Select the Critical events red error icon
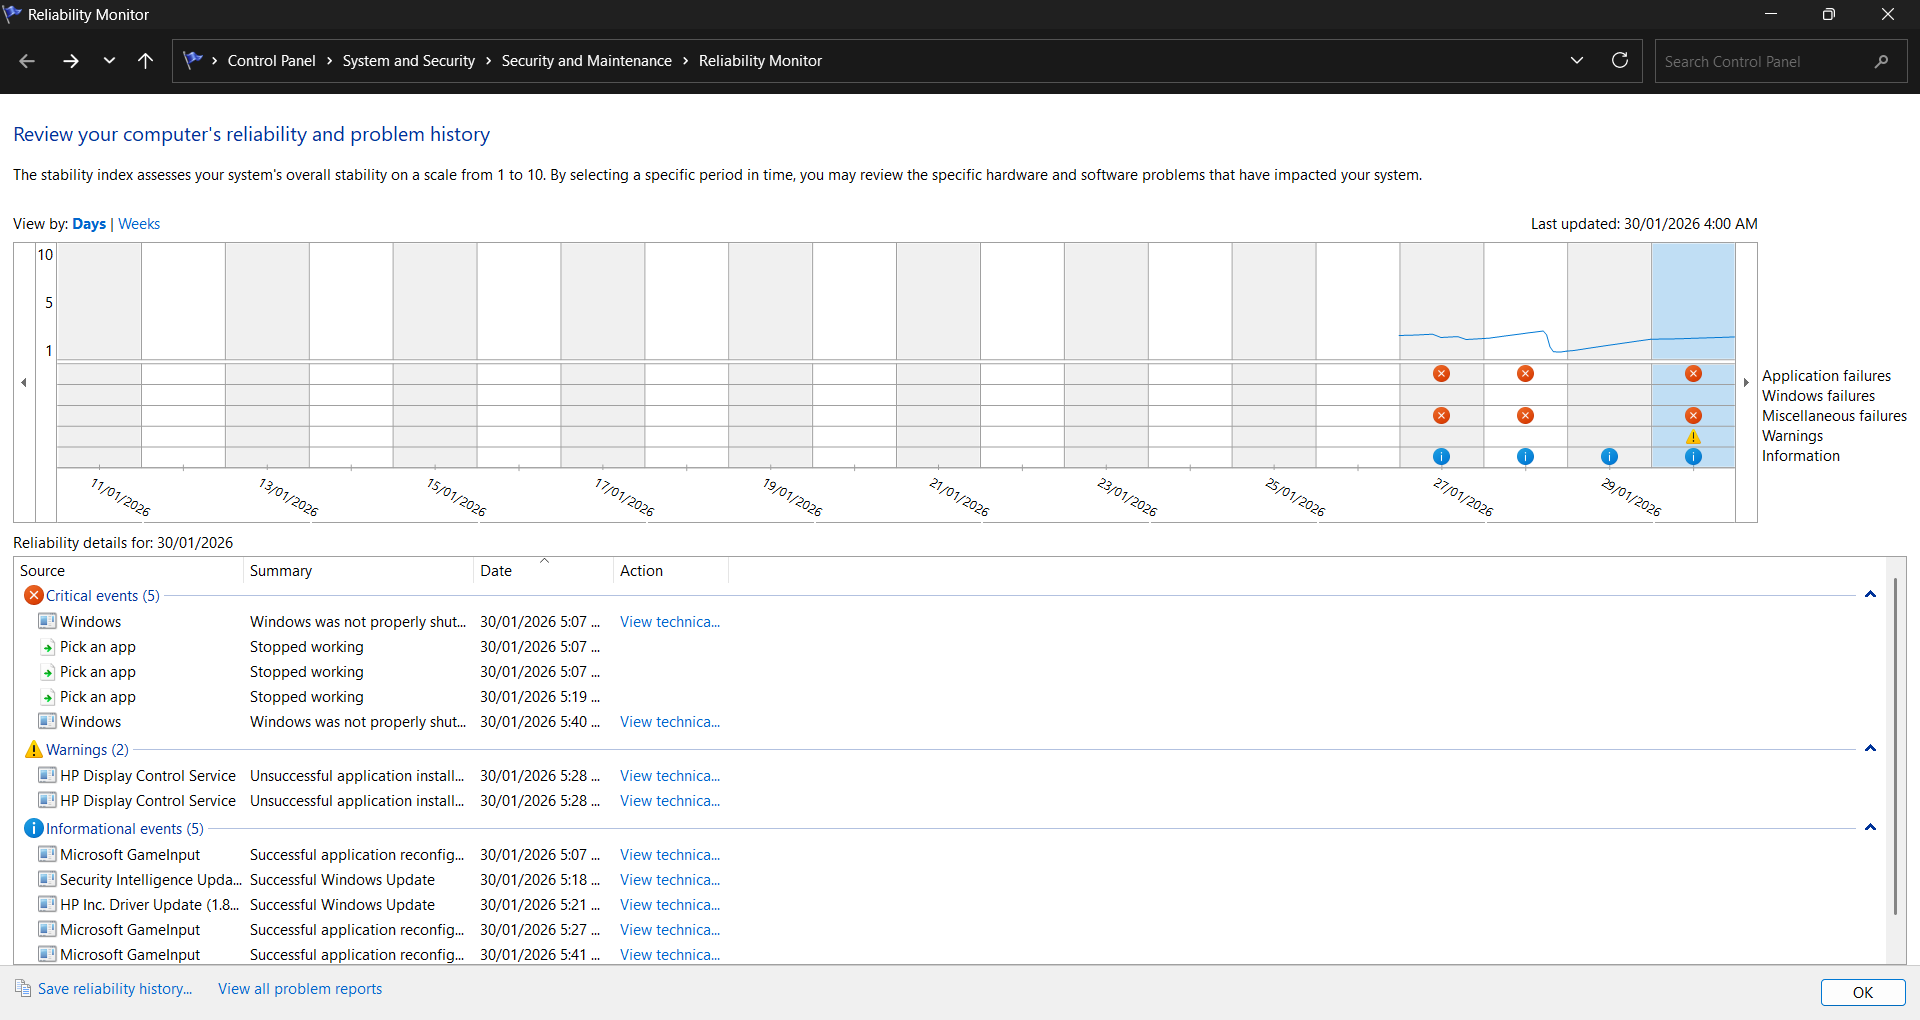Image resolution: width=1920 pixels, height=1020 pixels. tap(33, 596)
